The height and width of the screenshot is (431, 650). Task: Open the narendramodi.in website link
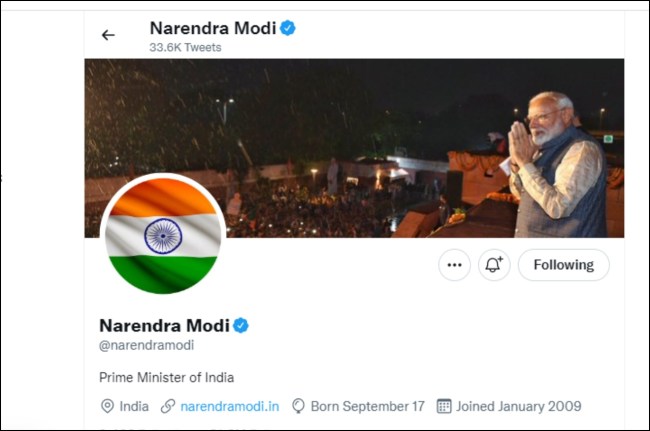[x=230, y=406]
